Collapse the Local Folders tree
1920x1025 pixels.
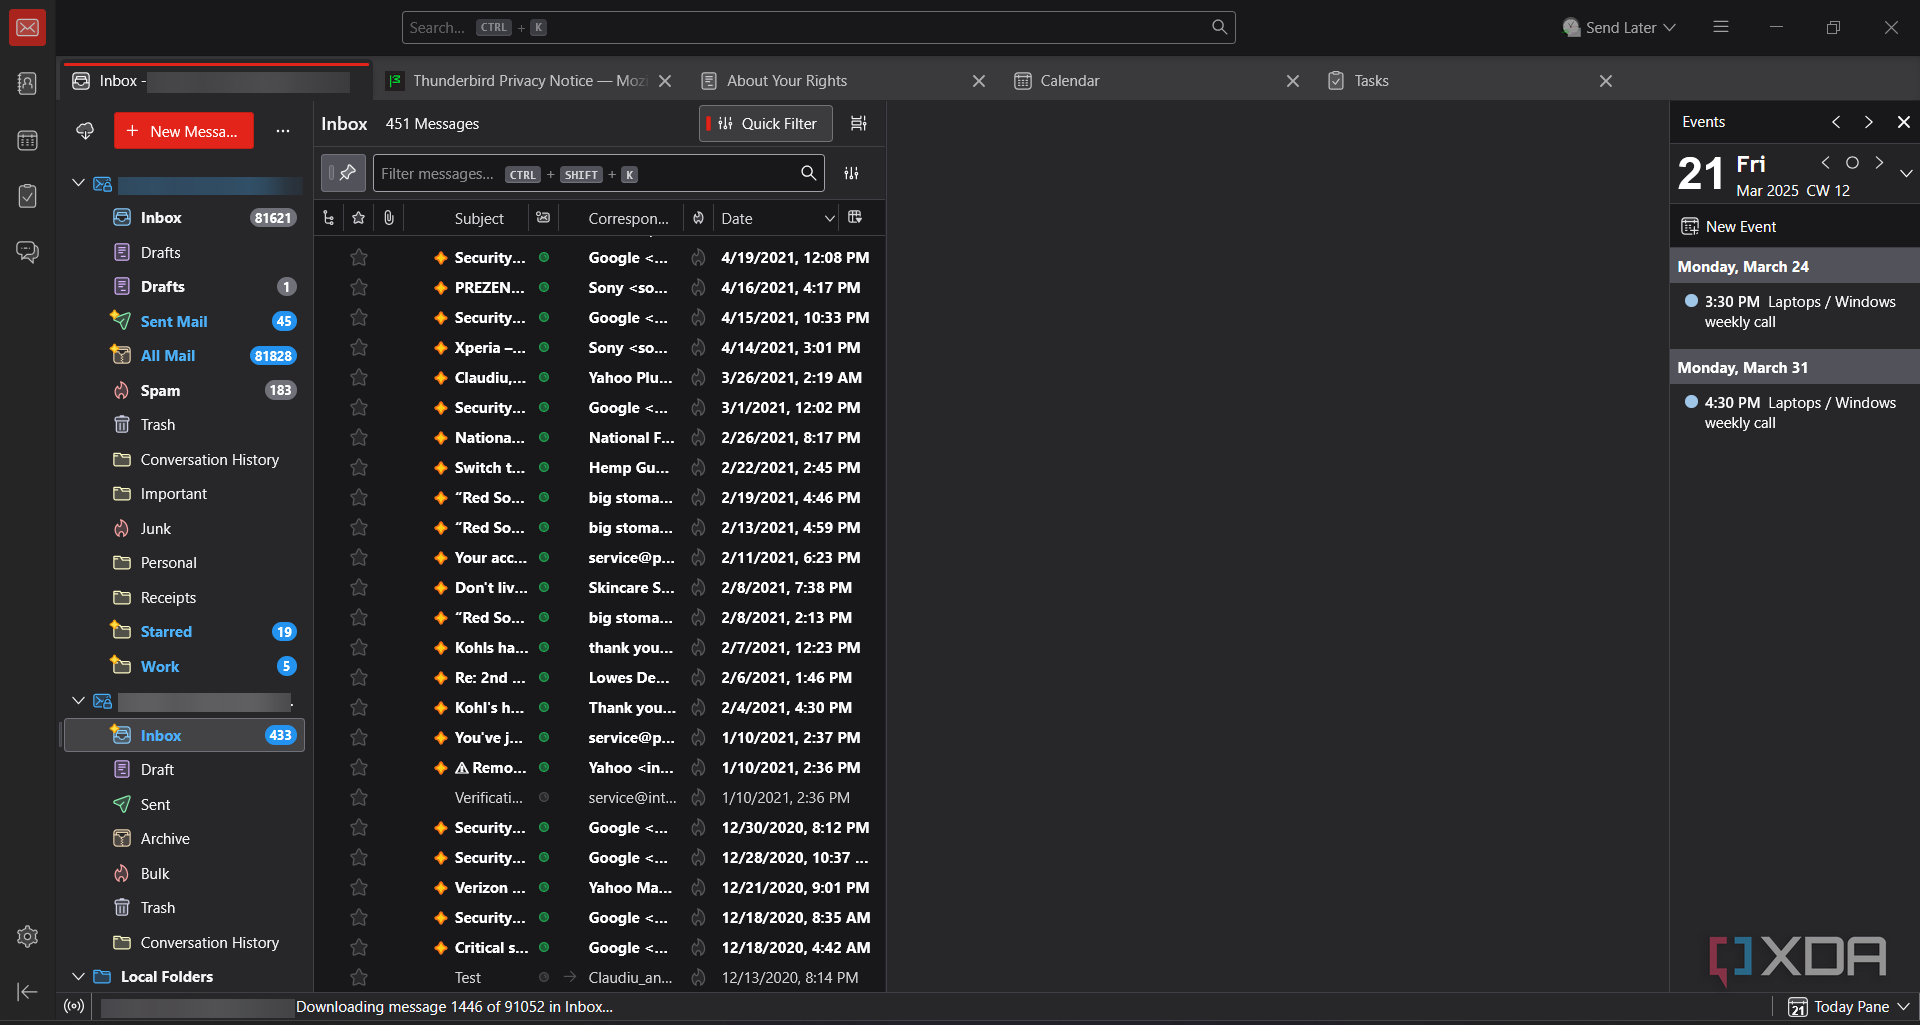78,976
